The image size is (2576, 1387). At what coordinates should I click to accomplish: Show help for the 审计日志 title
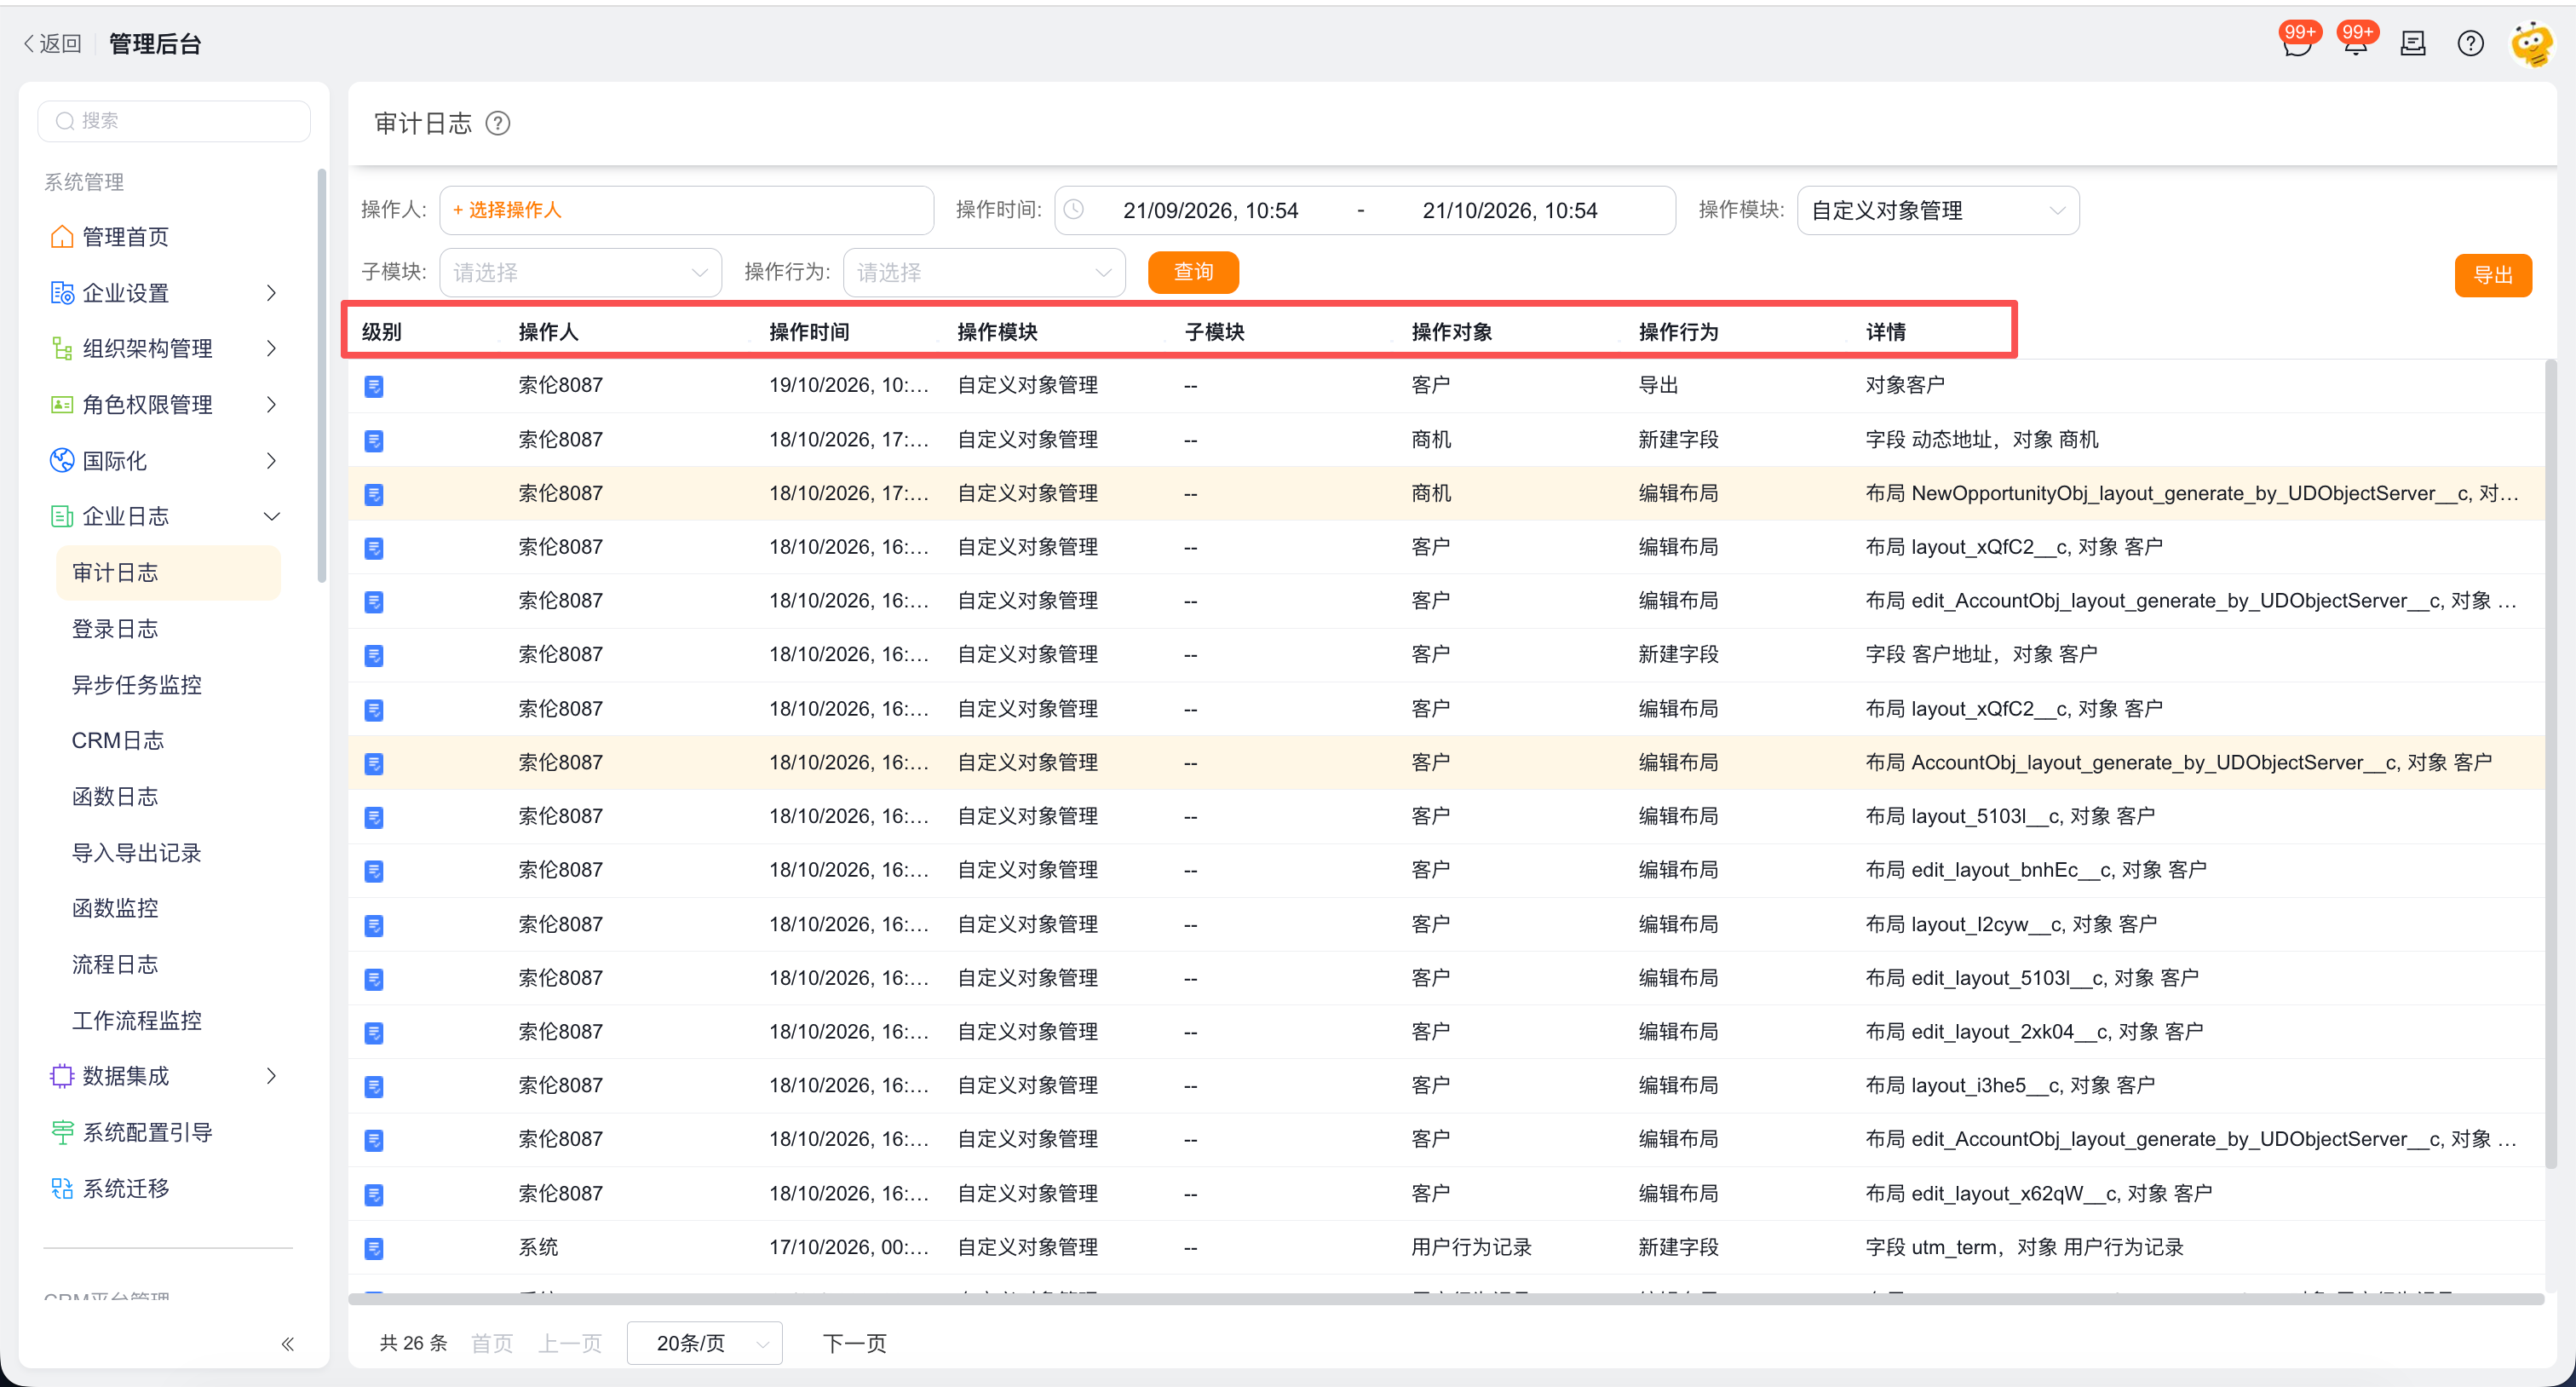pos(498,123)
